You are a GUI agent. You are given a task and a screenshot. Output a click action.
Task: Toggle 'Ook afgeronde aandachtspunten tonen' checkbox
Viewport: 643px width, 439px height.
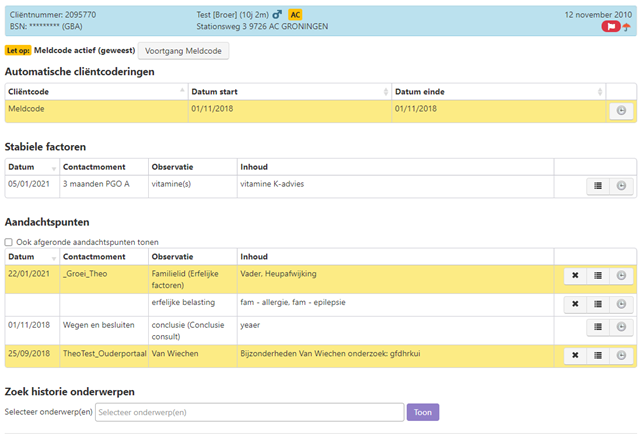[x=10, y=242]
